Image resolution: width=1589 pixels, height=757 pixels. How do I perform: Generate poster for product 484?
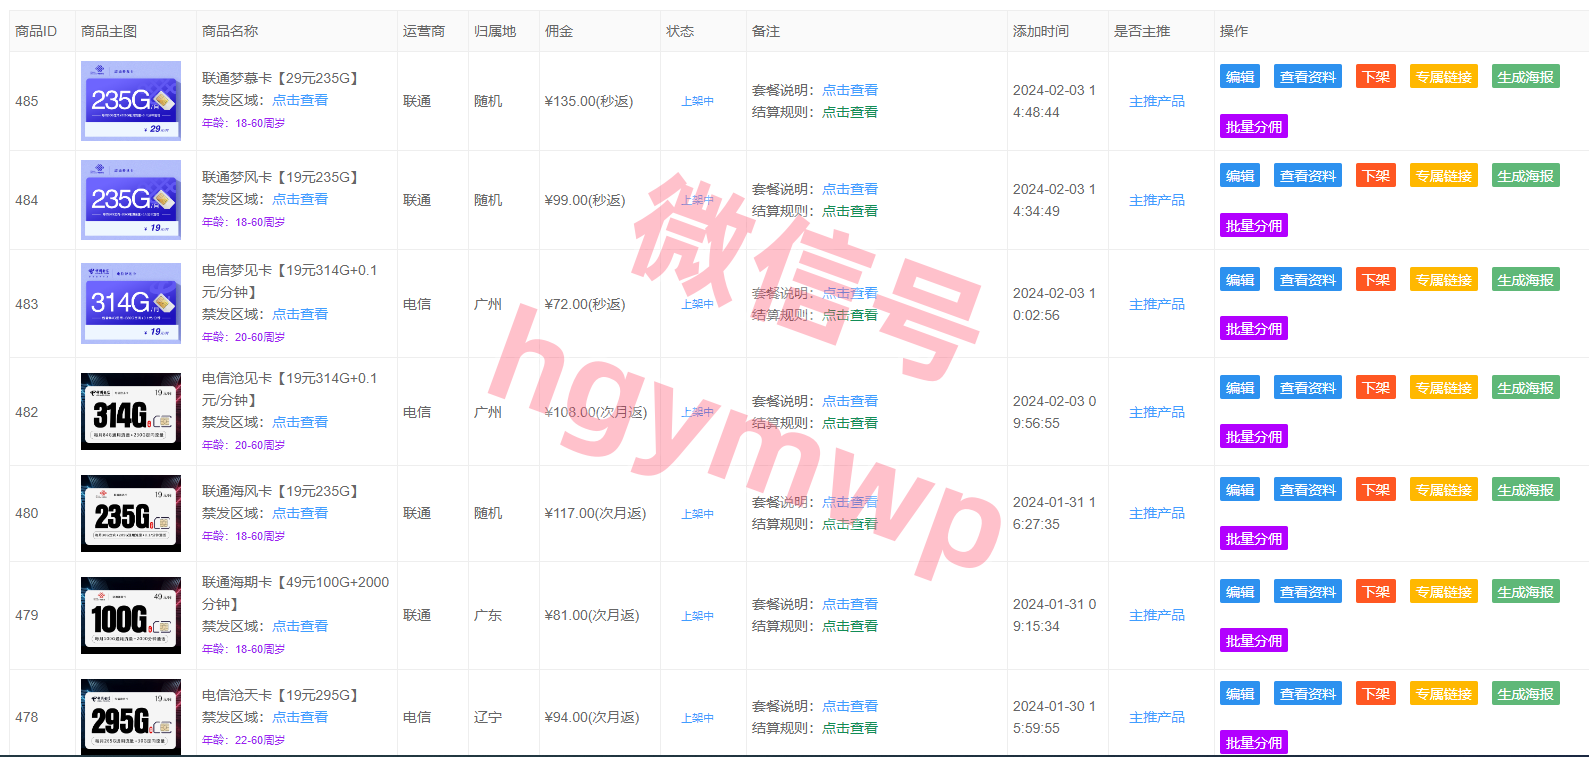[x=1526, y=176]
